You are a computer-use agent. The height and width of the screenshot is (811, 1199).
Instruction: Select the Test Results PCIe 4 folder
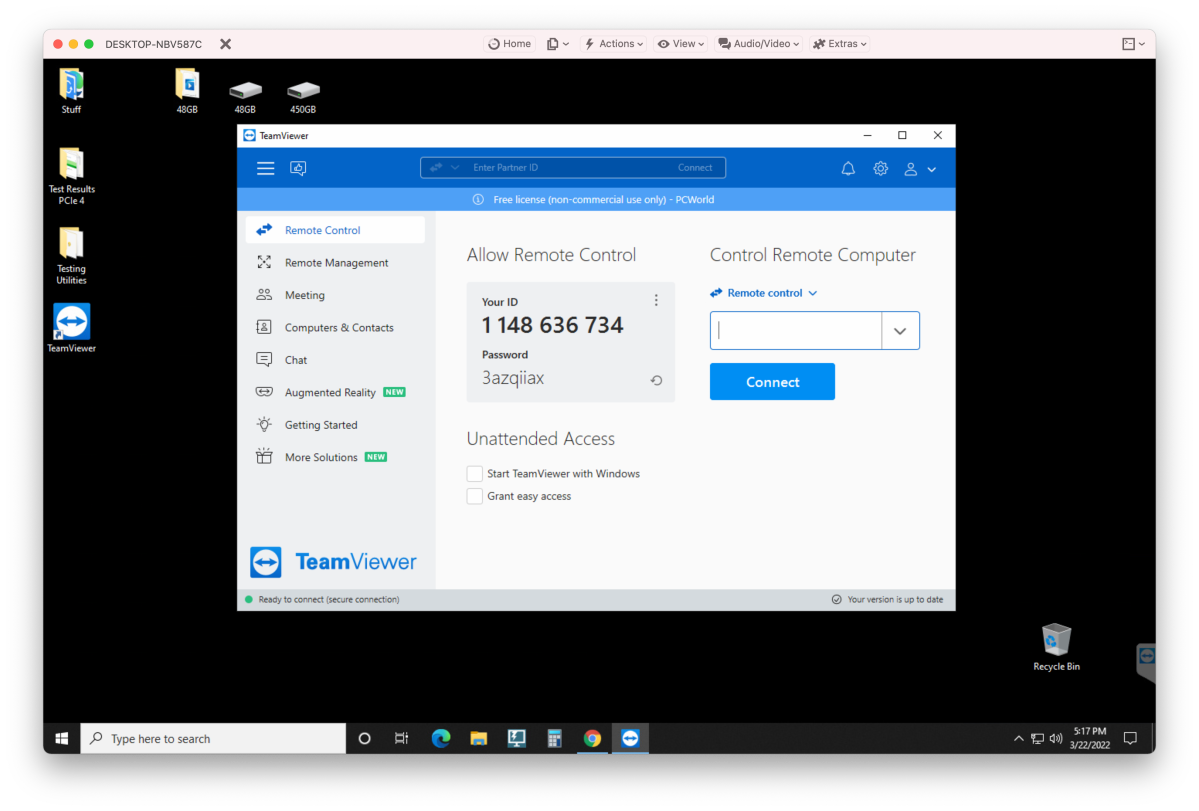coord(71,177)
